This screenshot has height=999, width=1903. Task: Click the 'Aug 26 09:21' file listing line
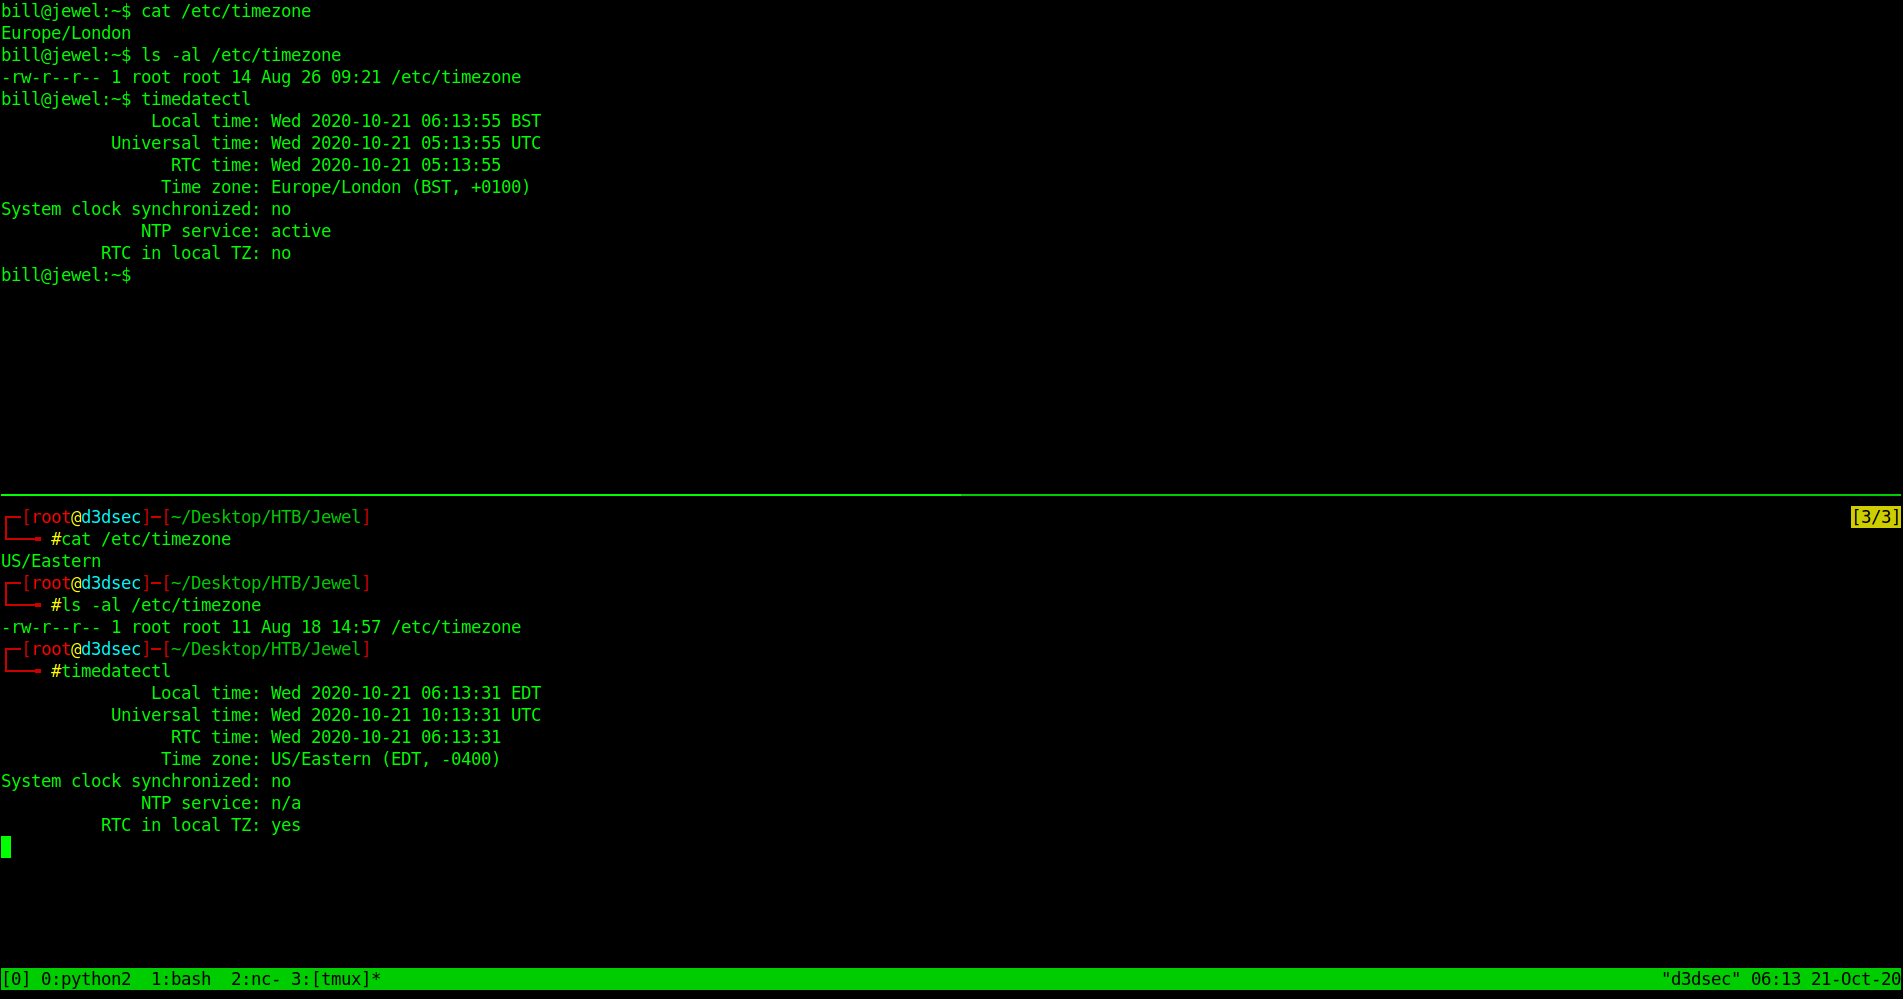(261, 77)
